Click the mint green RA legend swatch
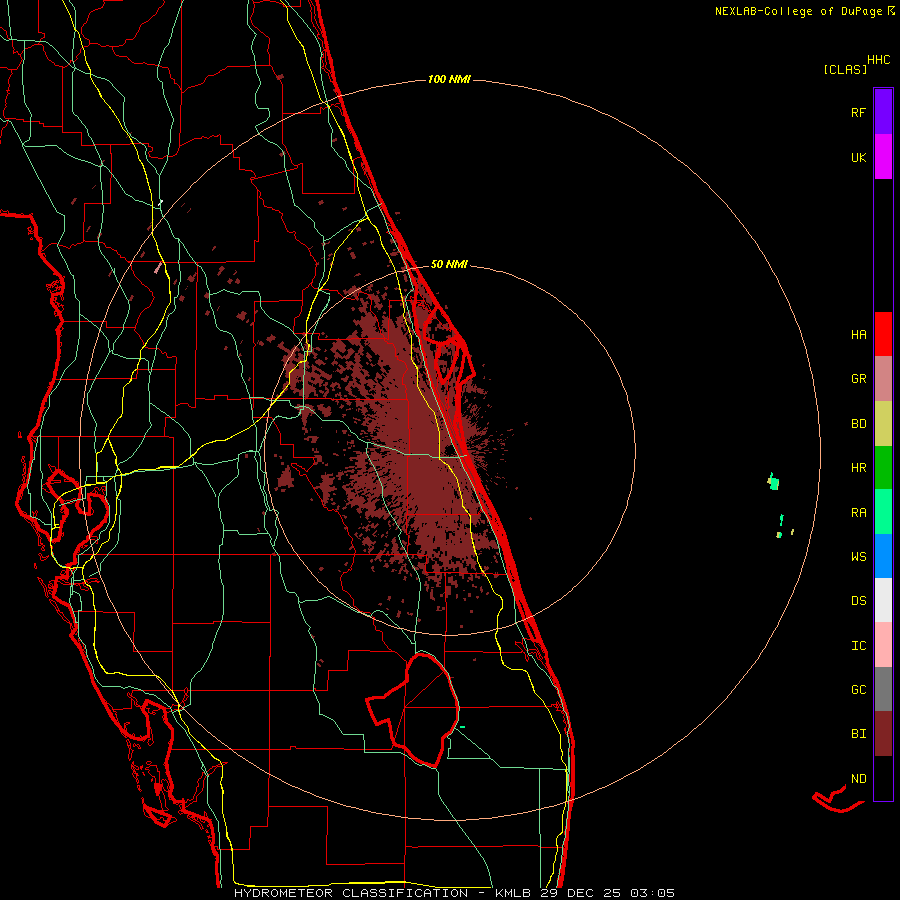Image resolution: width=900 pixels, height=900 pixels. [x=883, y=512]
